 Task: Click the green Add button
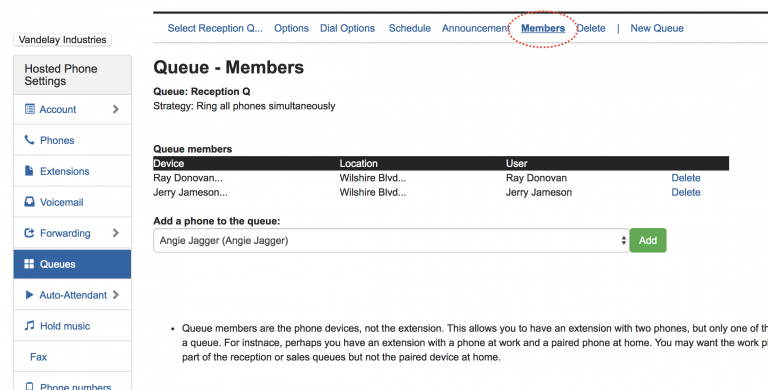coord(648,240)
